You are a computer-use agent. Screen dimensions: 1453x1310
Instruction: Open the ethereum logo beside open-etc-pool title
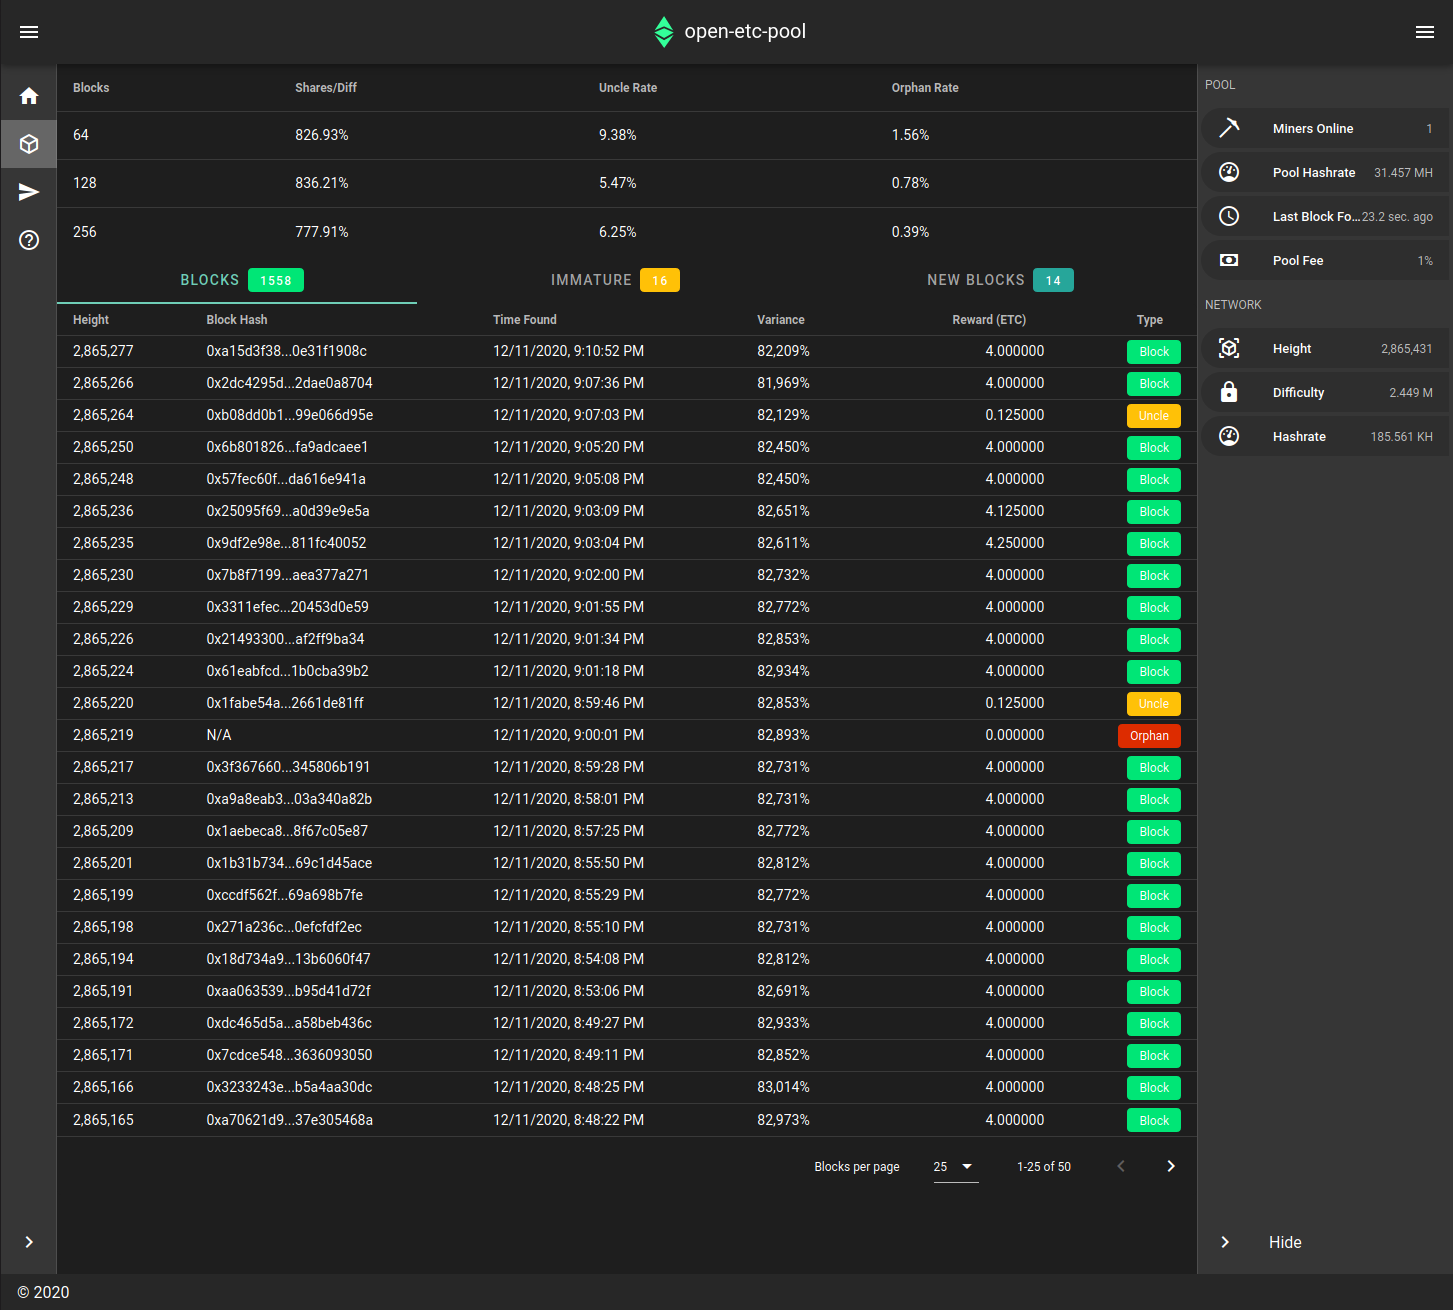(663, 31)
